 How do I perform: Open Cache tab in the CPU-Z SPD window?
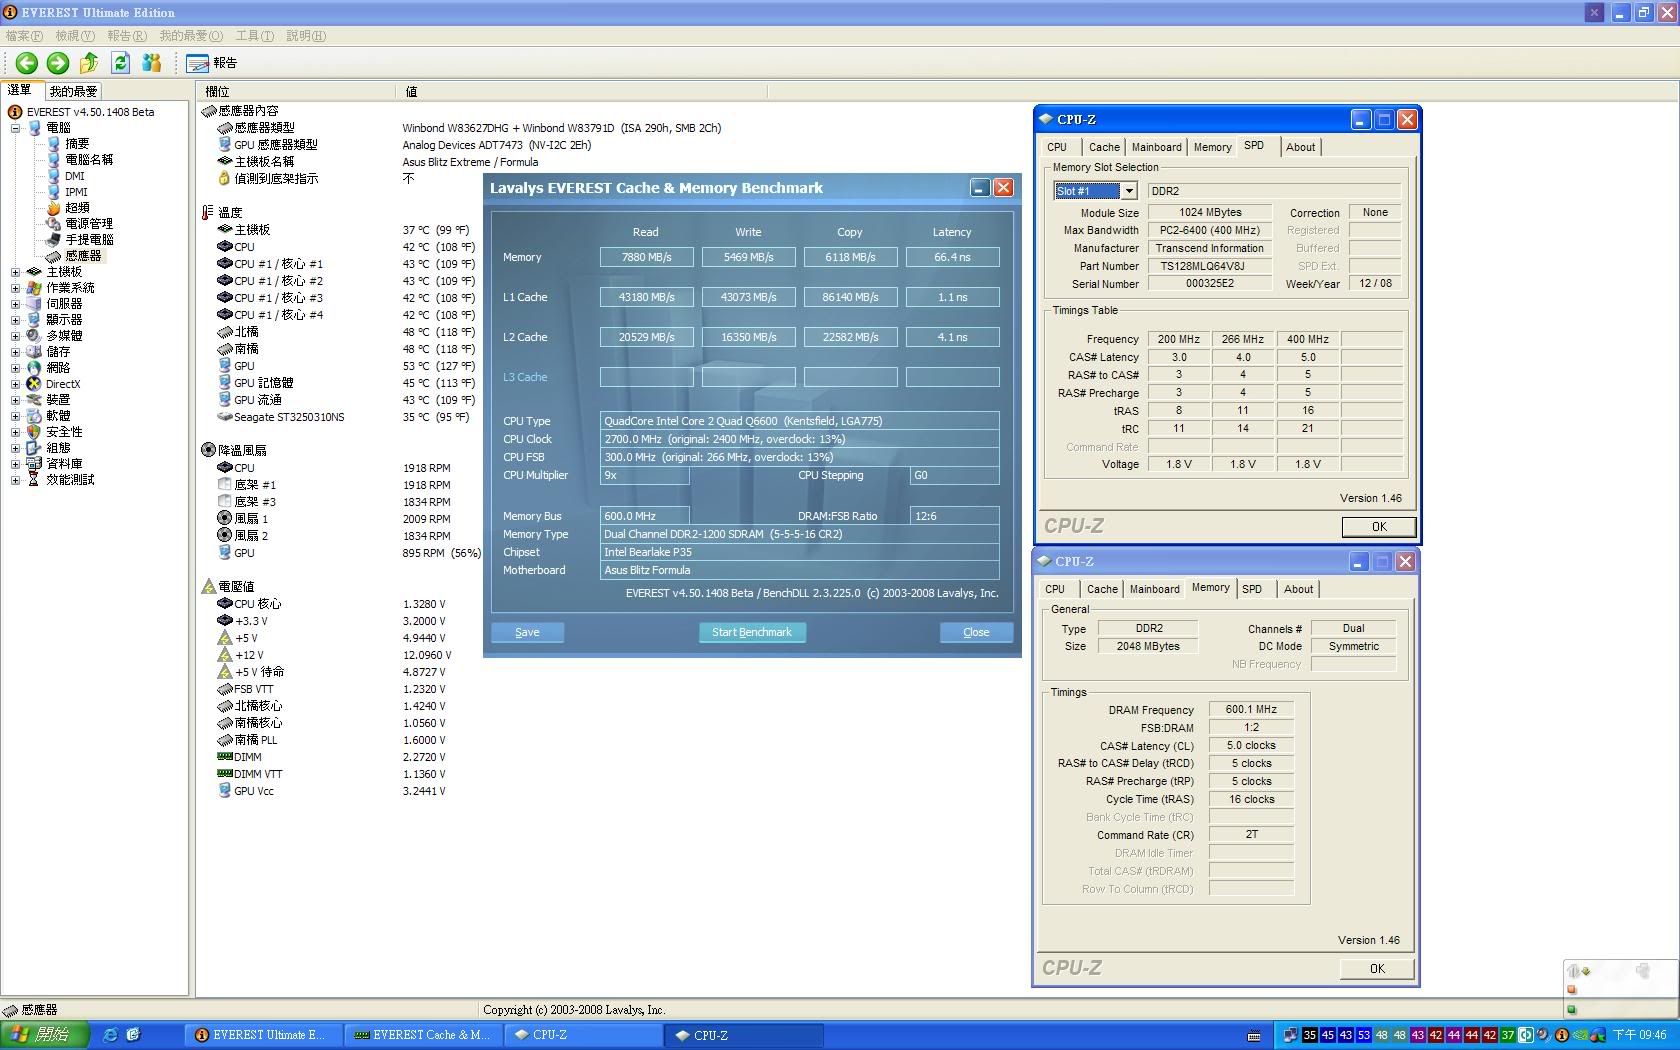click(x=1104, y=147)
